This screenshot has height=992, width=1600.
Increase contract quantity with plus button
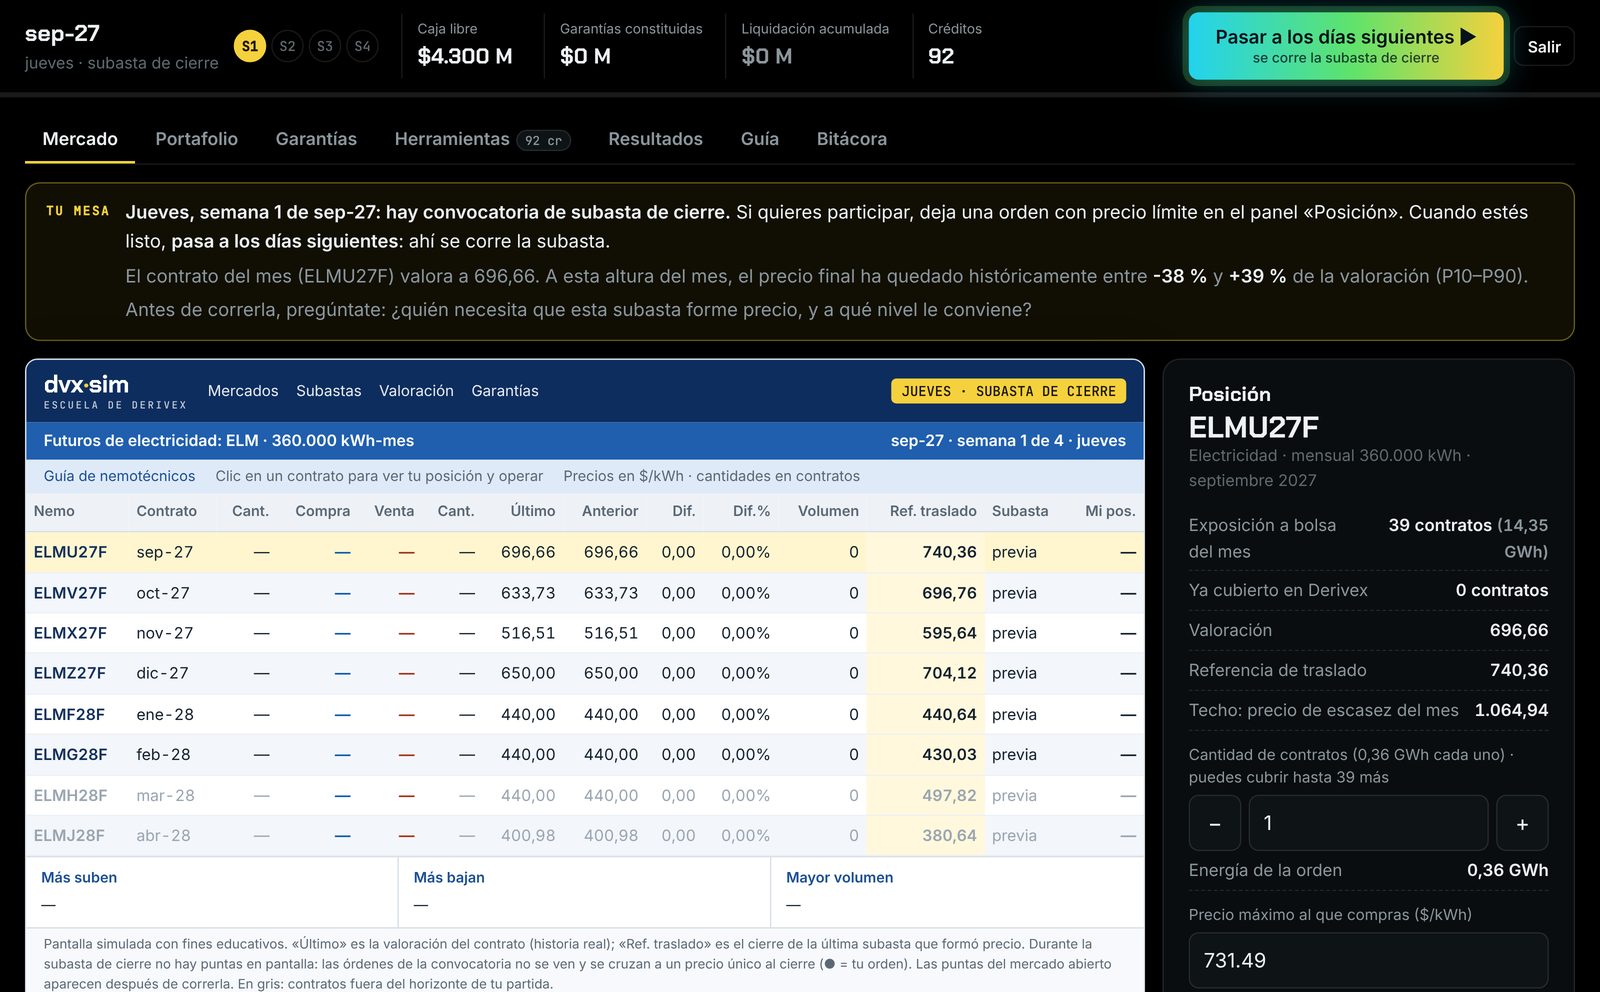pos(1522,823)
